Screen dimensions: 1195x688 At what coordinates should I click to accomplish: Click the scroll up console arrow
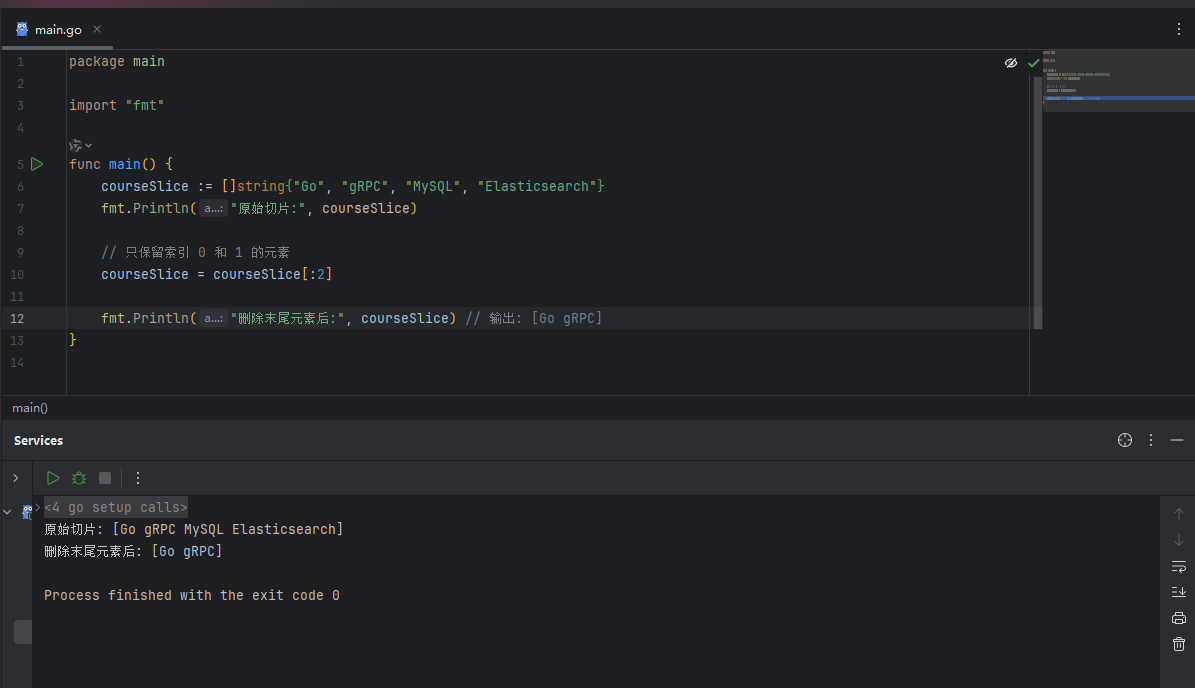click(x=1178, y=514)
